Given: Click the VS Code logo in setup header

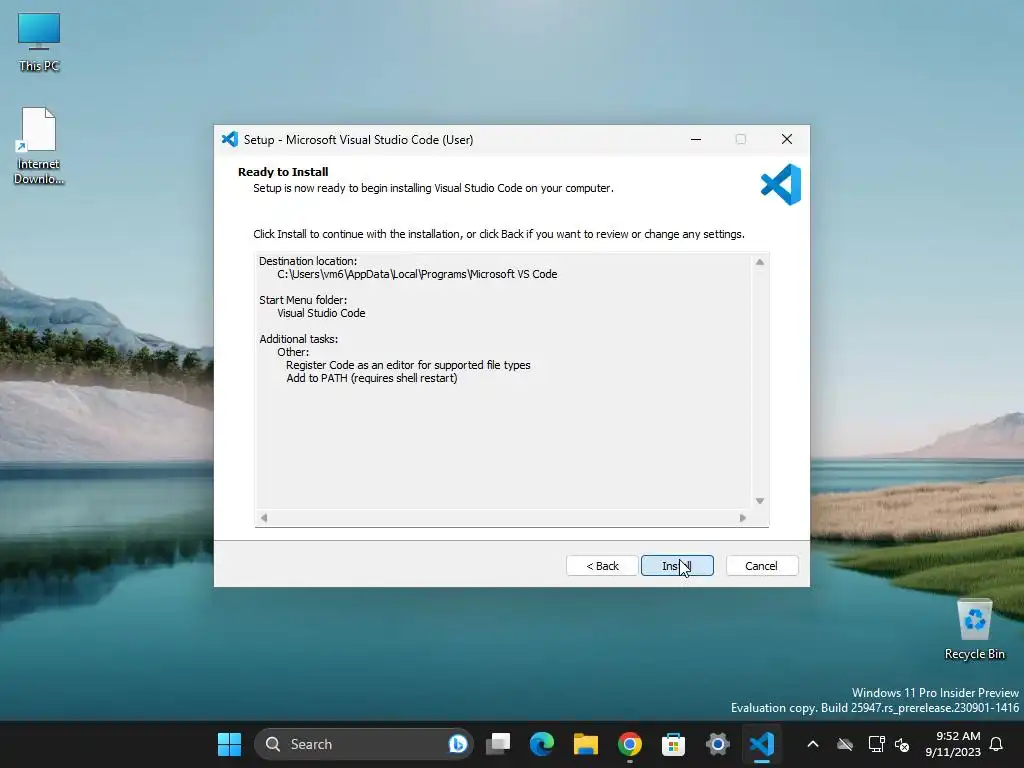Looking at the screenshot, I should coord(781,185).
